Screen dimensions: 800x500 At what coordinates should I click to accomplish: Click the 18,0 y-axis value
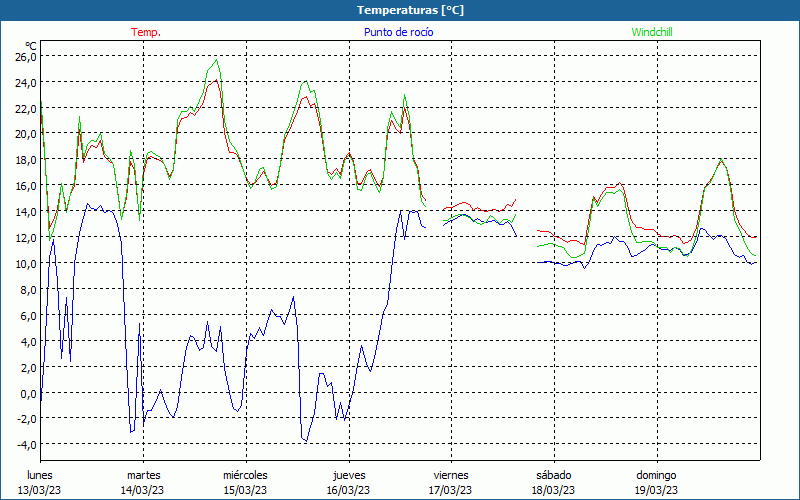pyautogui.click(x=26, y=160)
